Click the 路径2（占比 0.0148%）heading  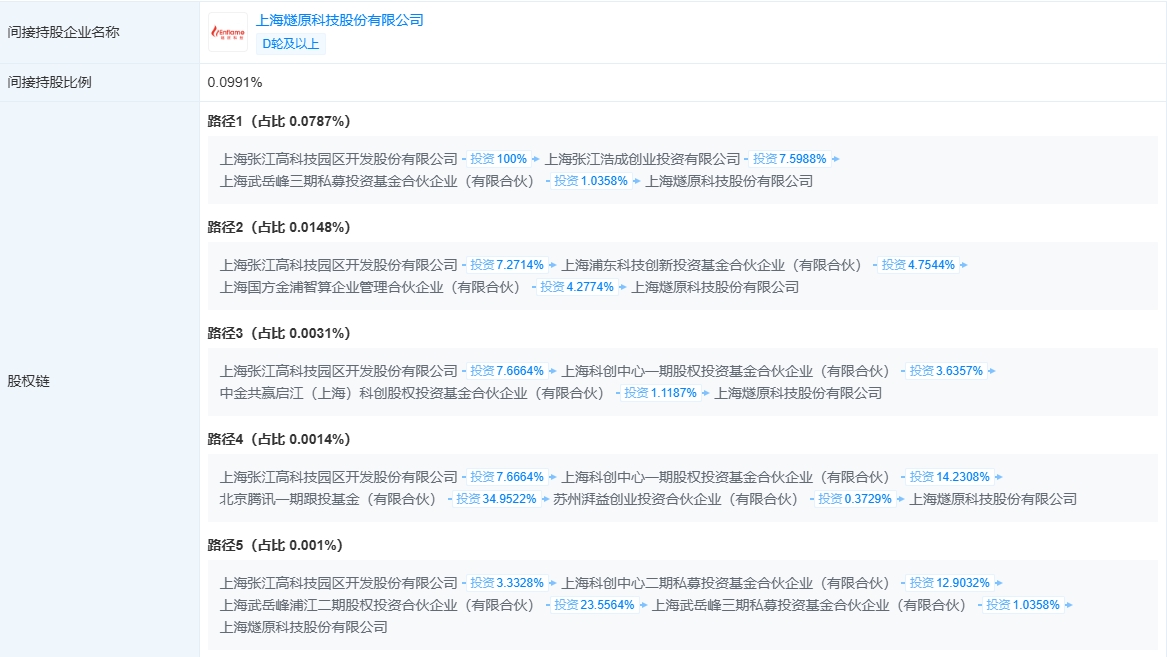pyautogui.click(x=279, y=228)
